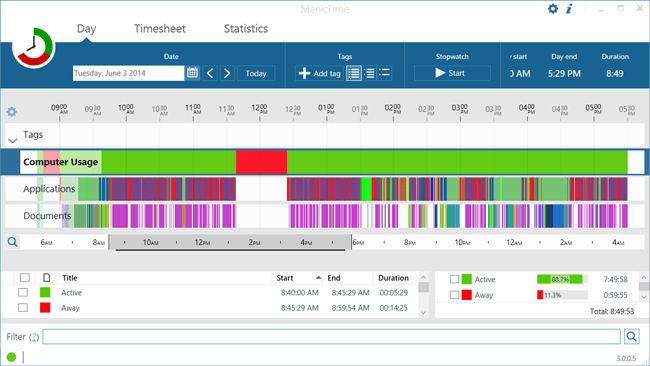Open settings gear in title bar
650x366 pixels.
(553, 9)
